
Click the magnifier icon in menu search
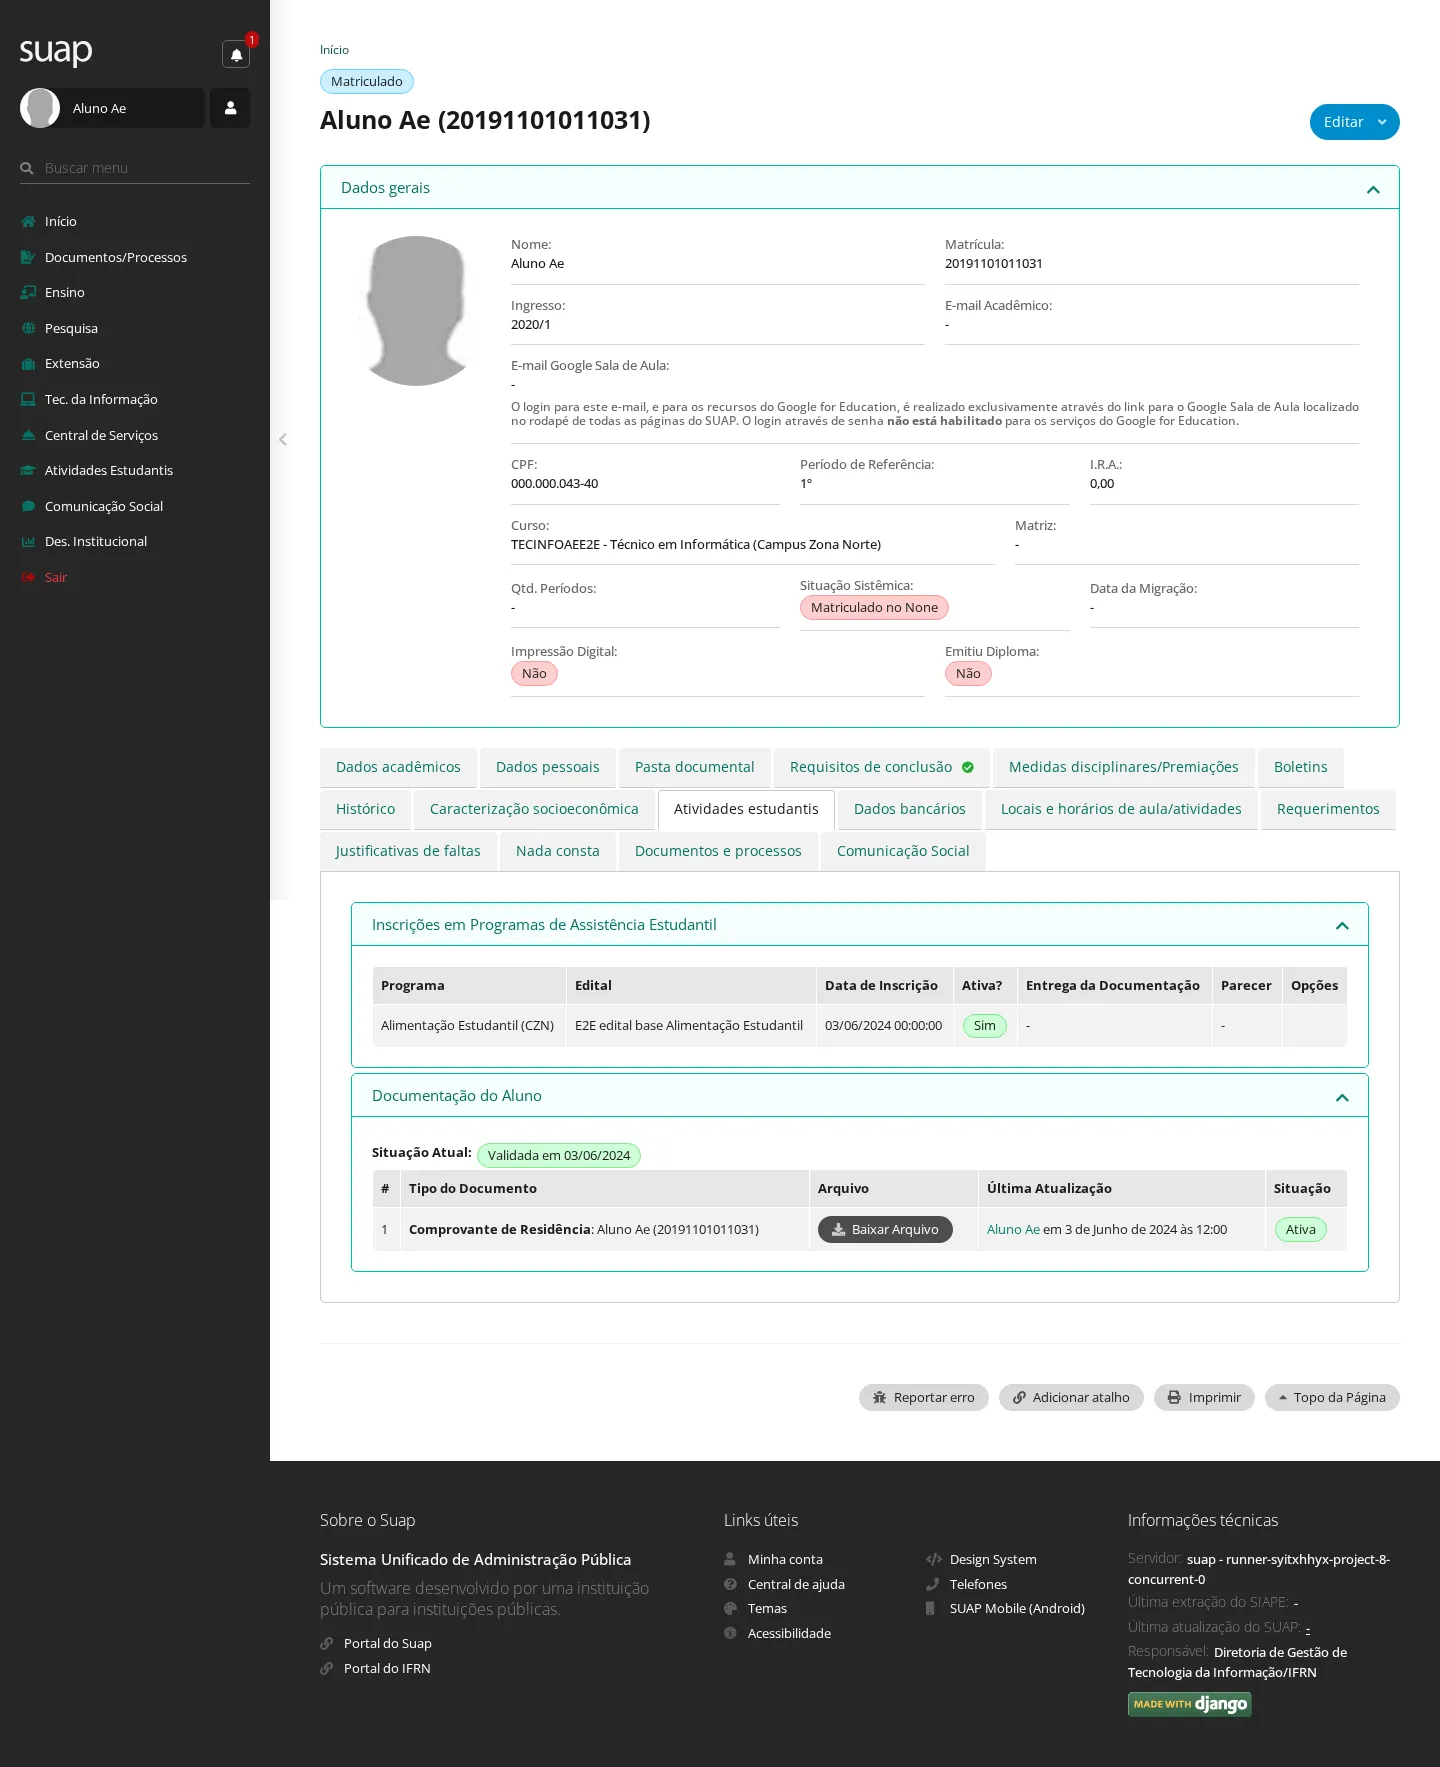(27, 168)
